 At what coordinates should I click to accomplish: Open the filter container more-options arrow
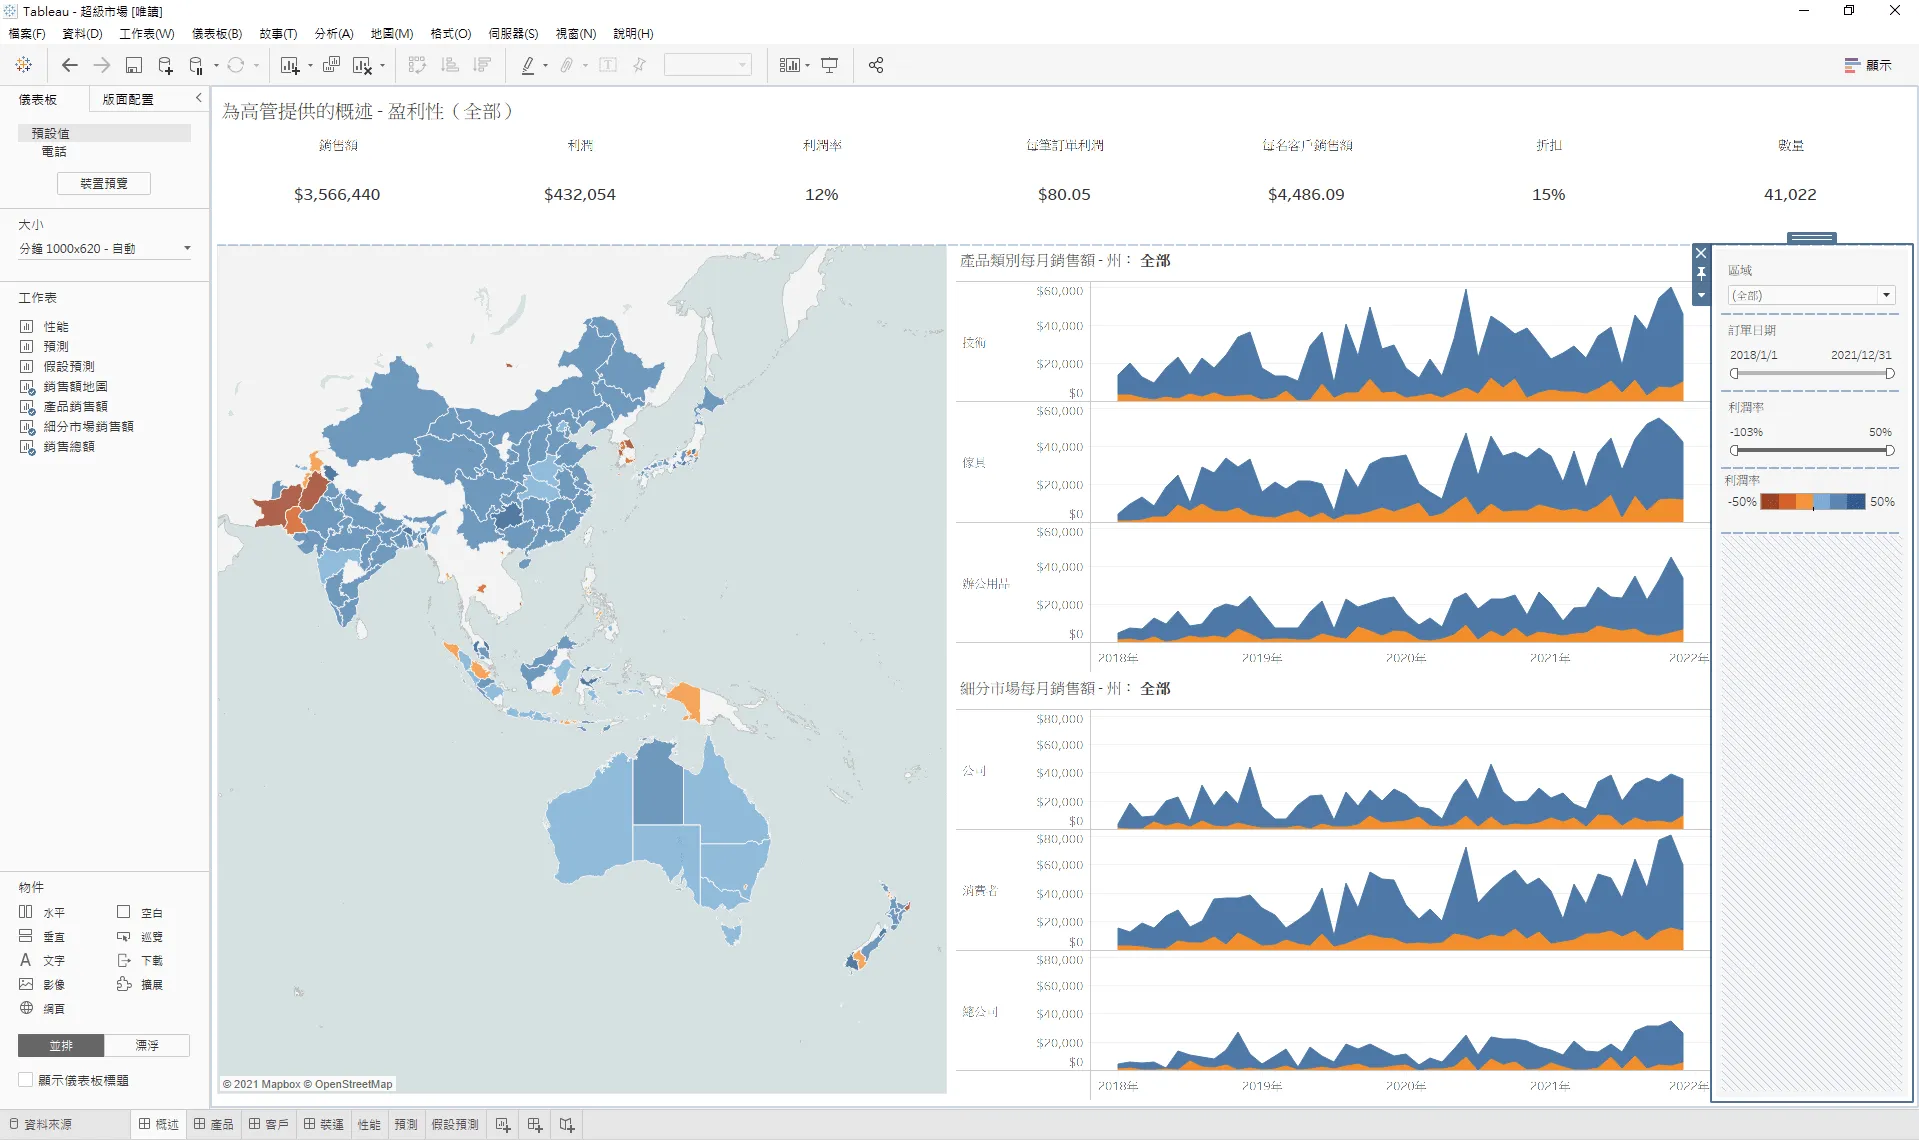tap(1701, 296)
